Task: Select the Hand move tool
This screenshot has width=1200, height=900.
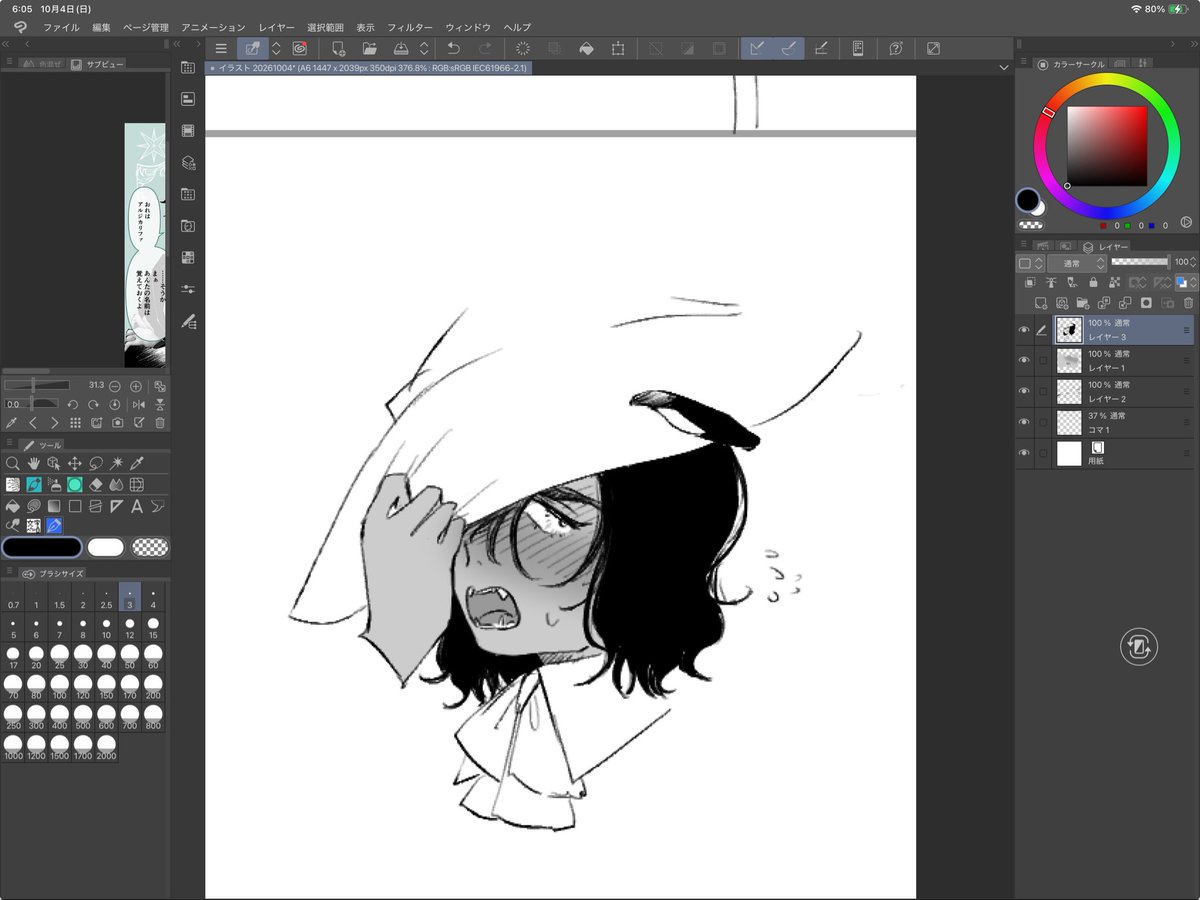Action: [x=33, y=463]
